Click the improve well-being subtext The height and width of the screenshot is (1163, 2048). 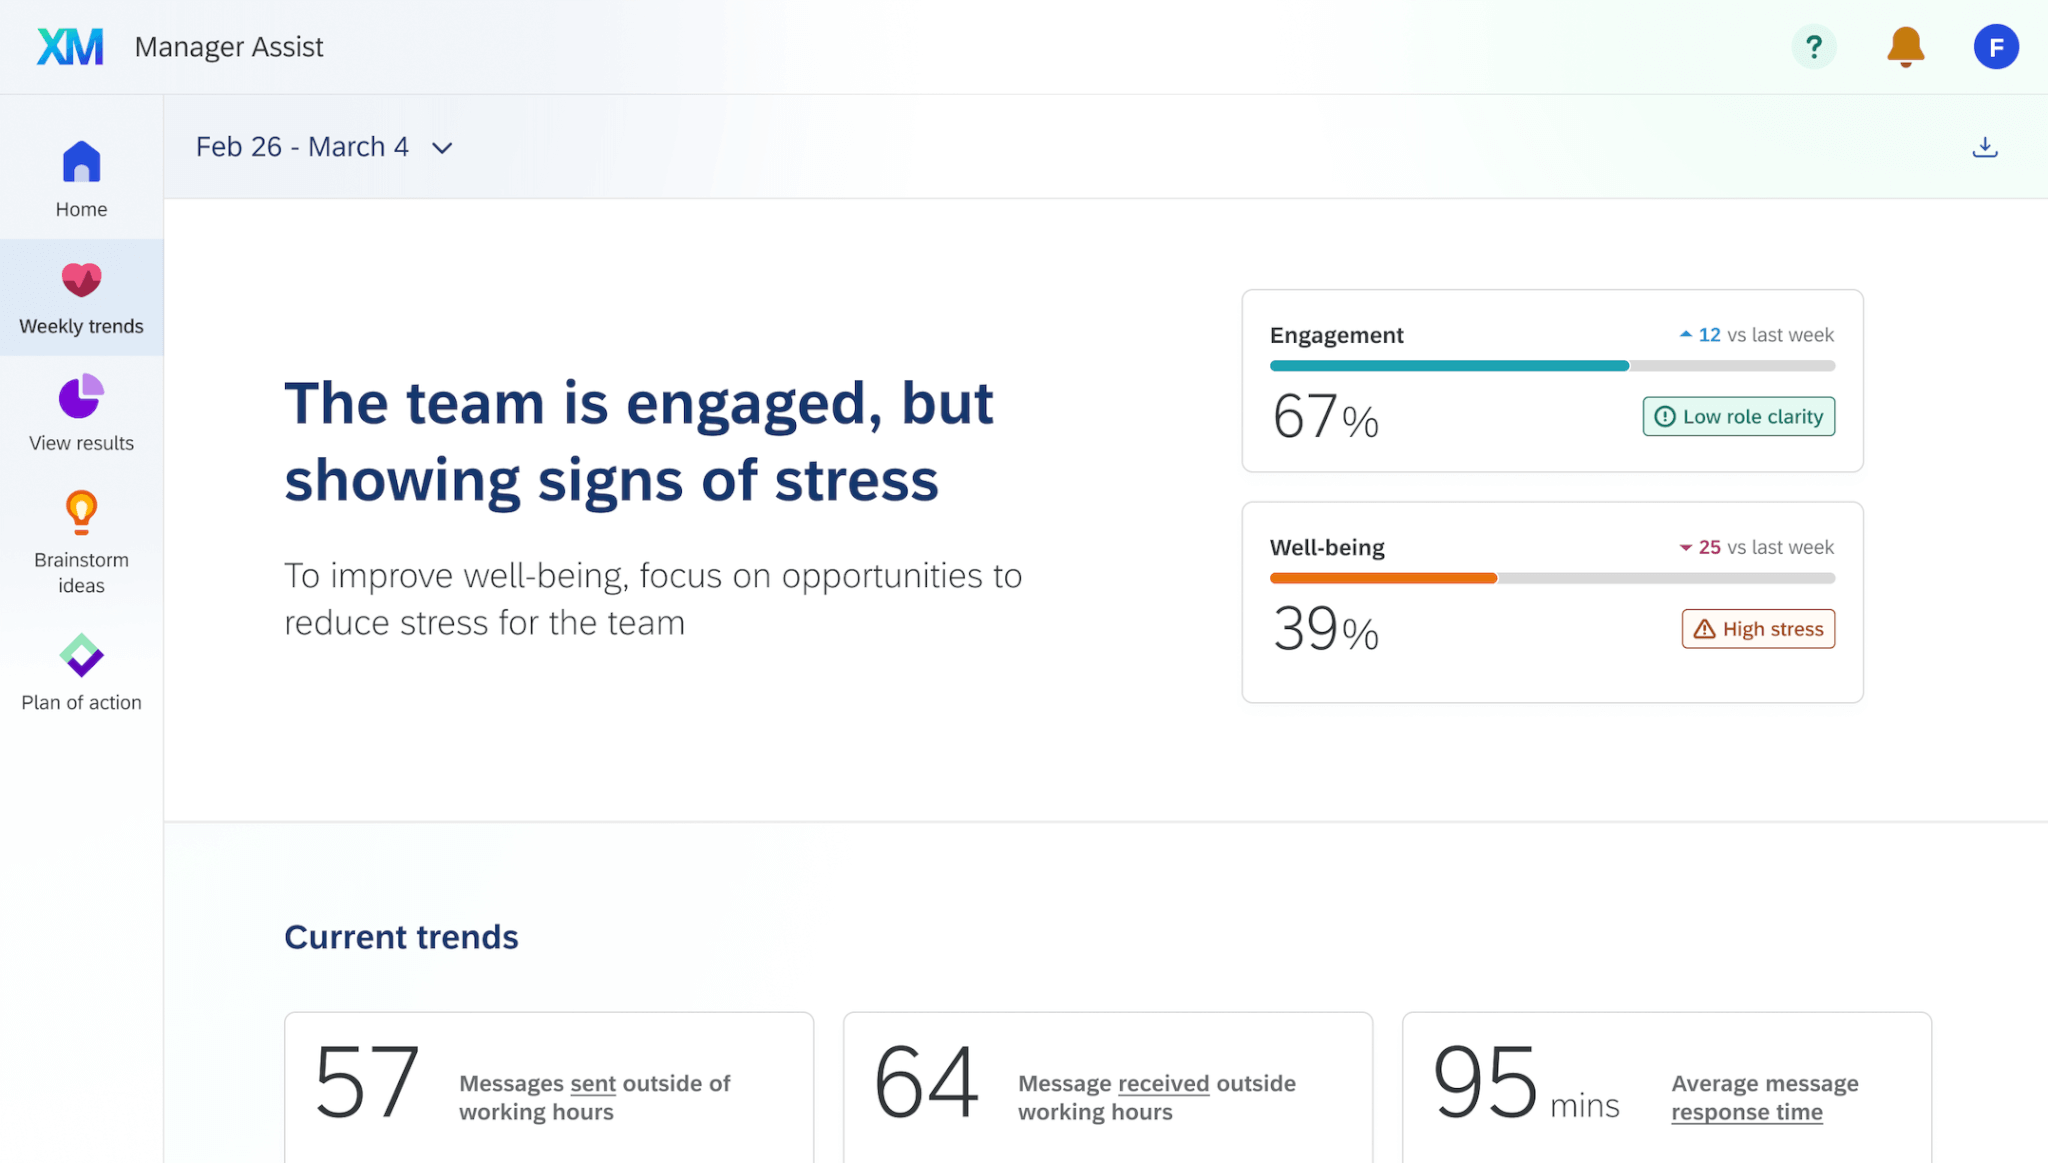tap(653, 599)
